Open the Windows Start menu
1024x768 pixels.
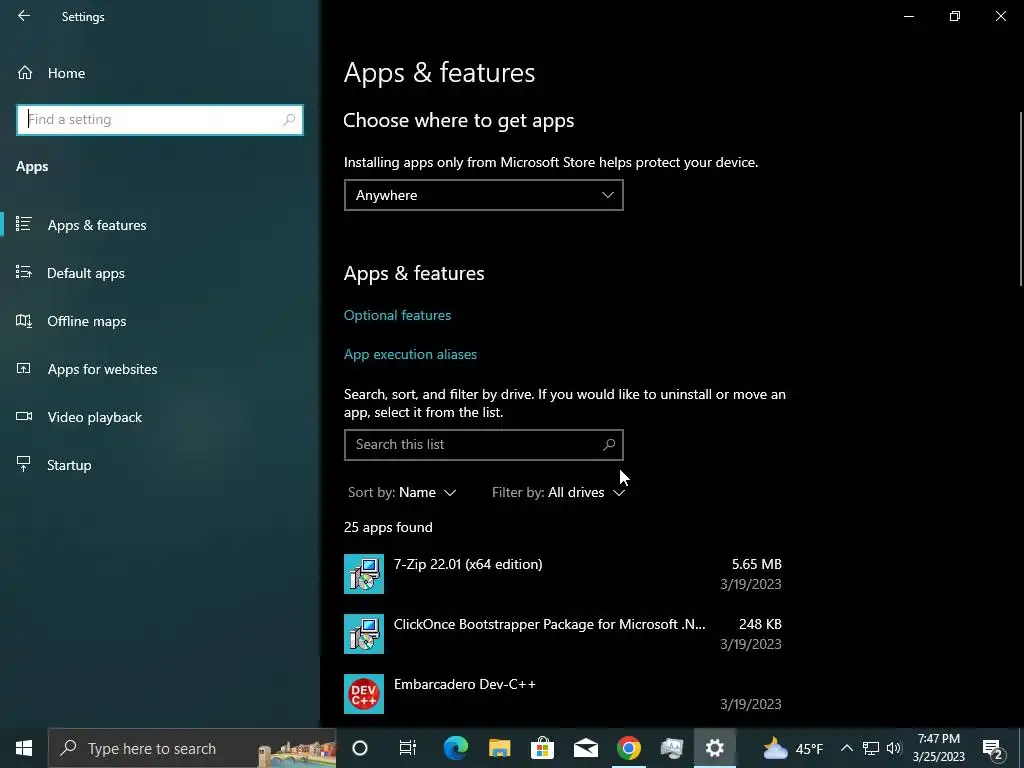[x=24, y=748]
